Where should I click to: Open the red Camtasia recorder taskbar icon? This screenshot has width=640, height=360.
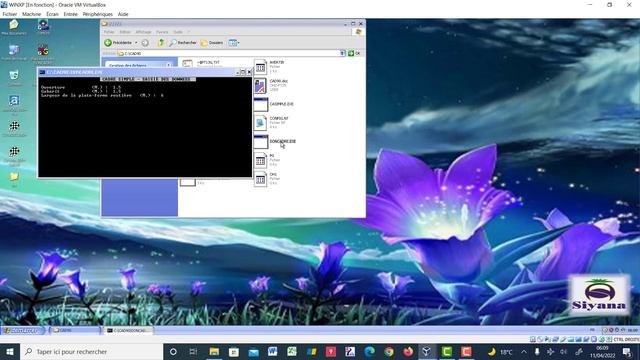pyautogui.click(x=467, y=351)
